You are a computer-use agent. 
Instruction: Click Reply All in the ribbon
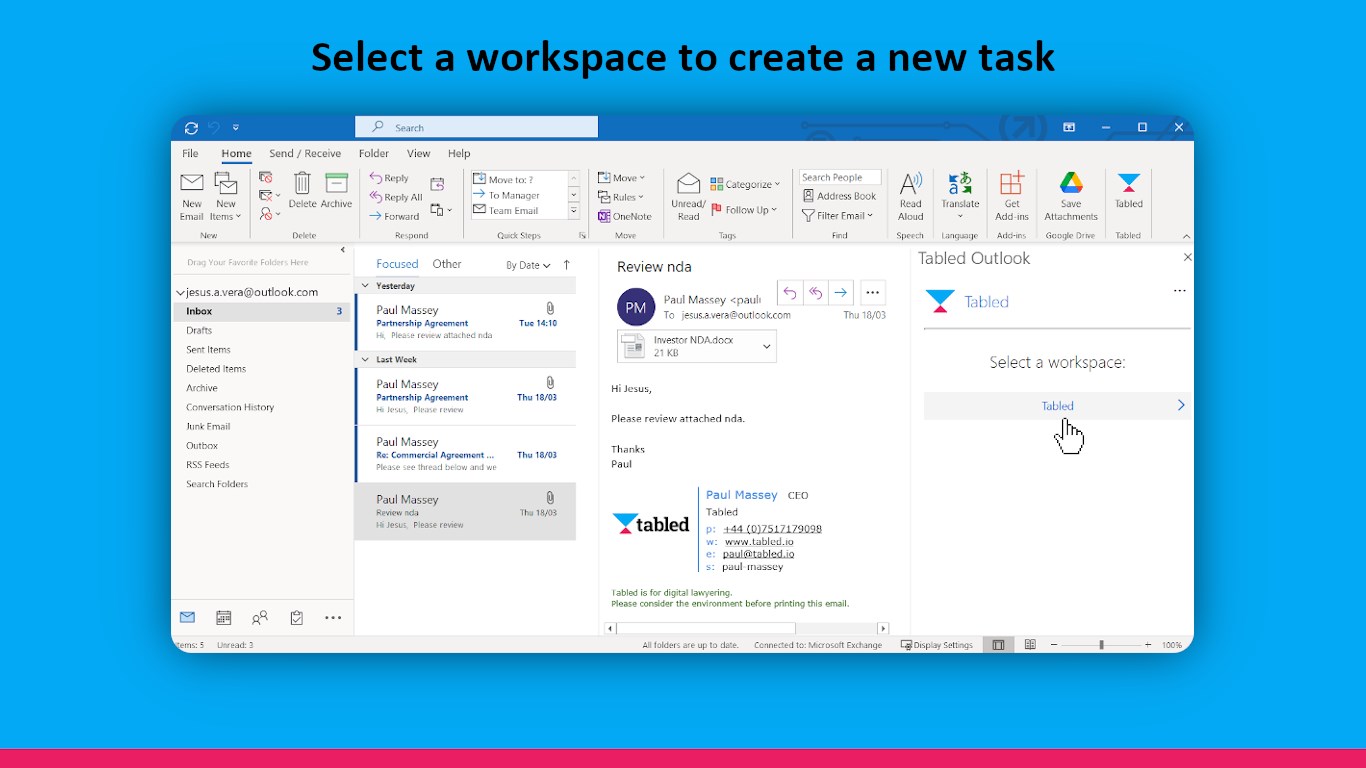tap(395, 197)
